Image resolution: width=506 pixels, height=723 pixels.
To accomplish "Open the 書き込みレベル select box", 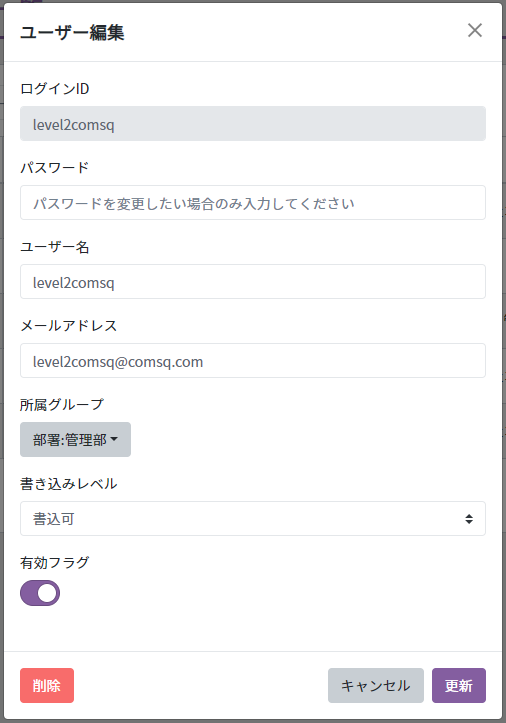I will tap(253, 518).
